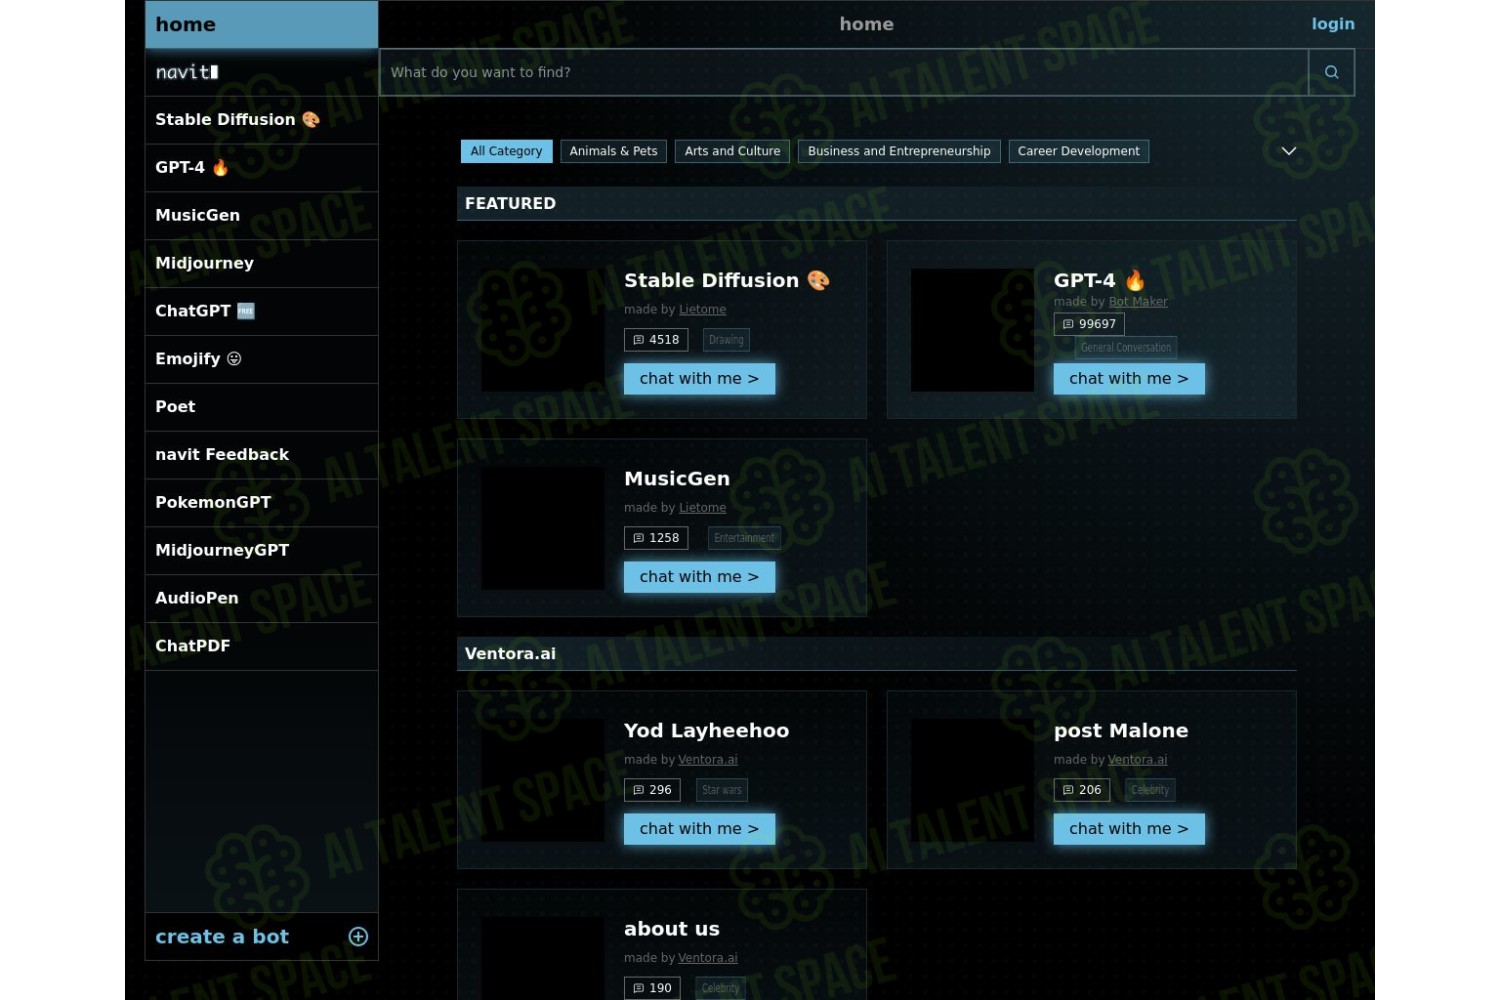Click the Entertainment tag on MusicGen
Viewport: 1500px width, 1000px height.
pos(744,538)
